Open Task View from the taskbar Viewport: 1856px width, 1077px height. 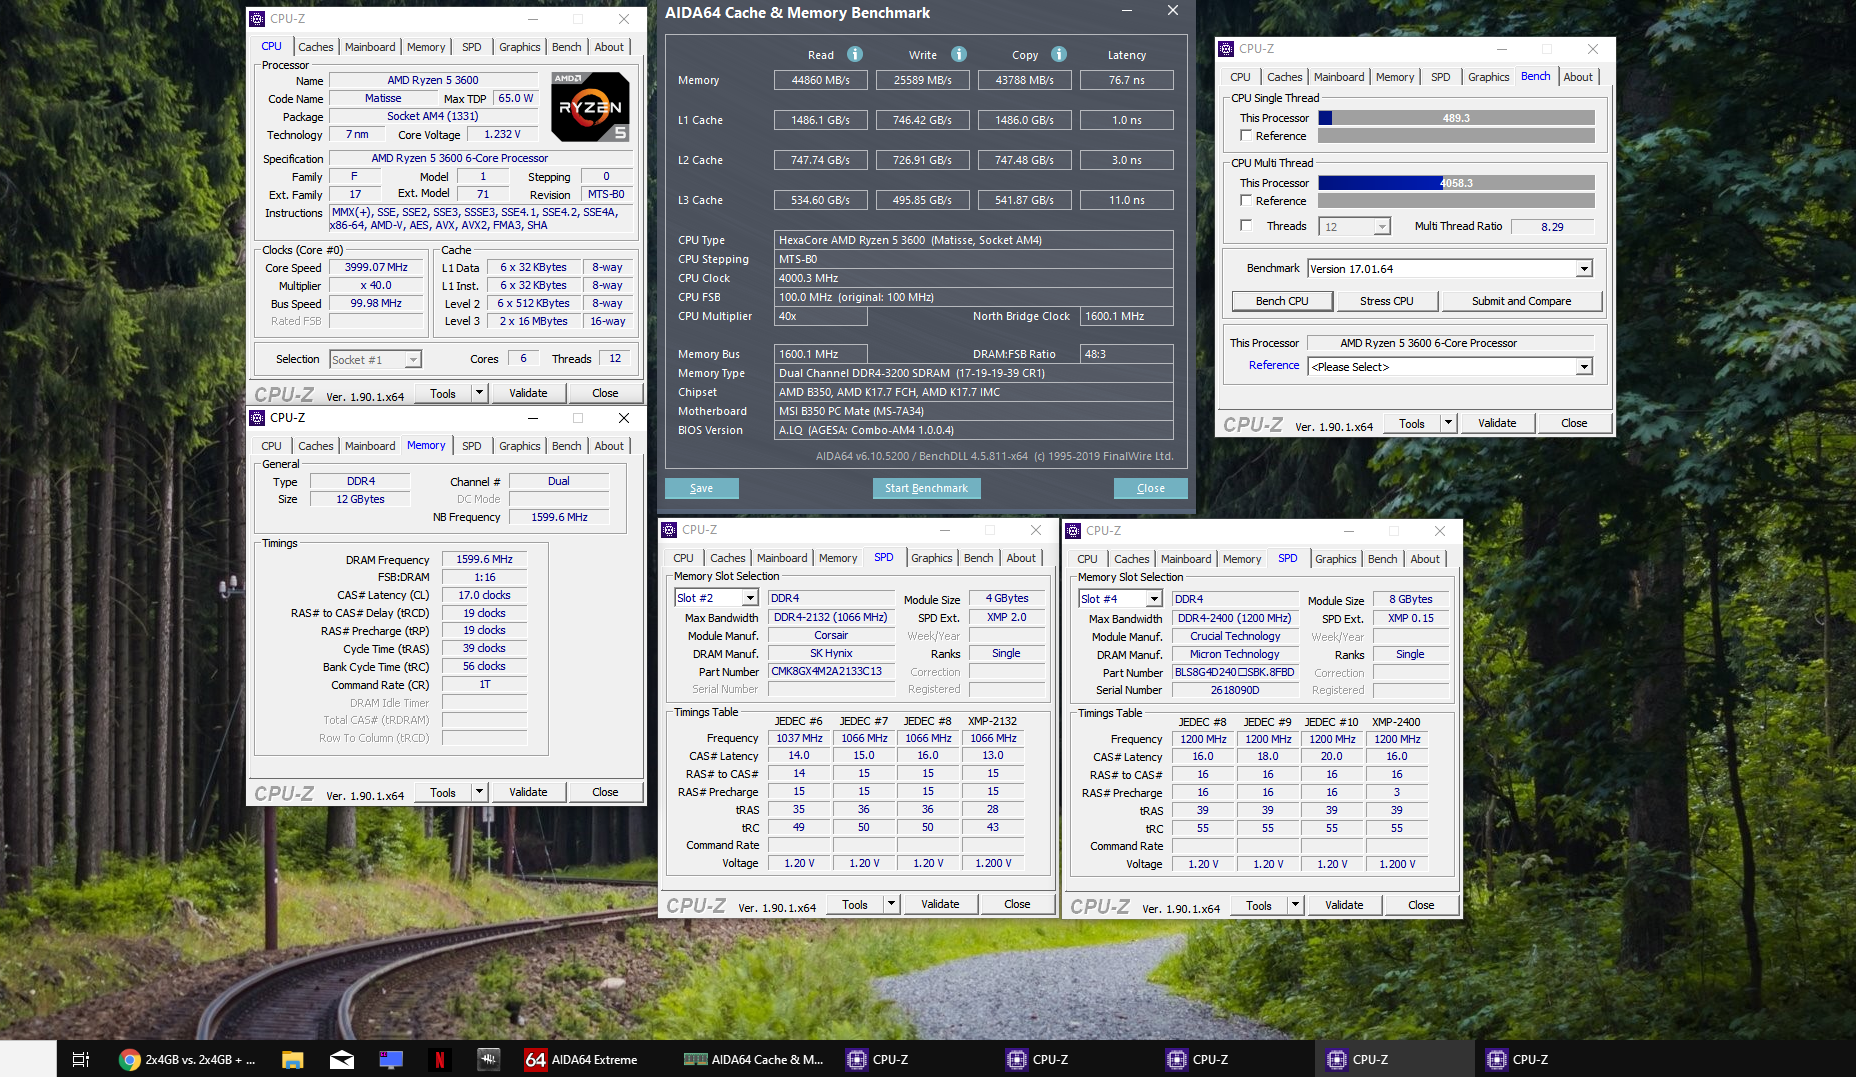pos(81,1059)
